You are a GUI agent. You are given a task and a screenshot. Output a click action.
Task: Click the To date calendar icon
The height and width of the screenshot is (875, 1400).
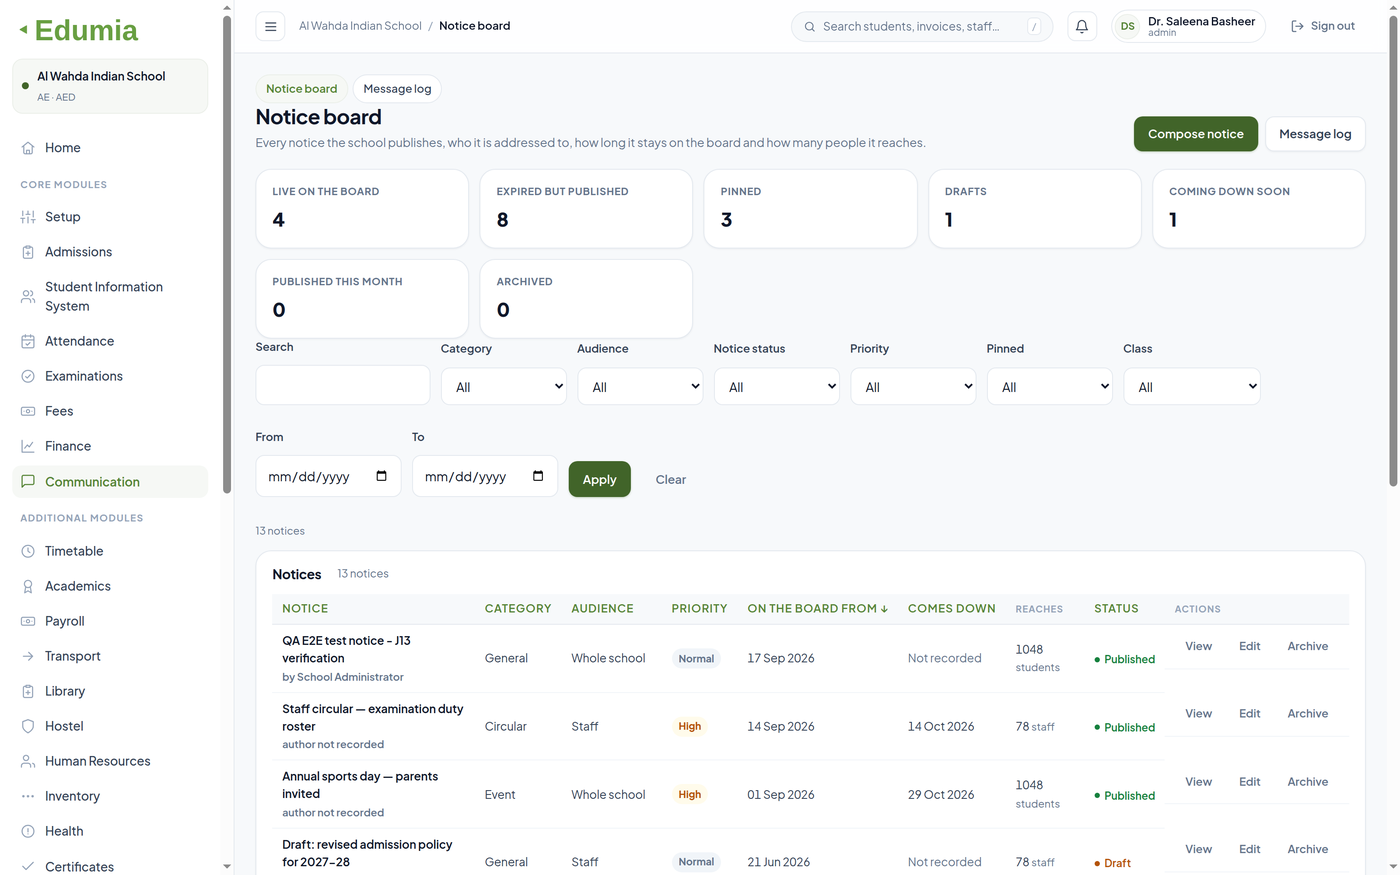[x=538, y=476]
